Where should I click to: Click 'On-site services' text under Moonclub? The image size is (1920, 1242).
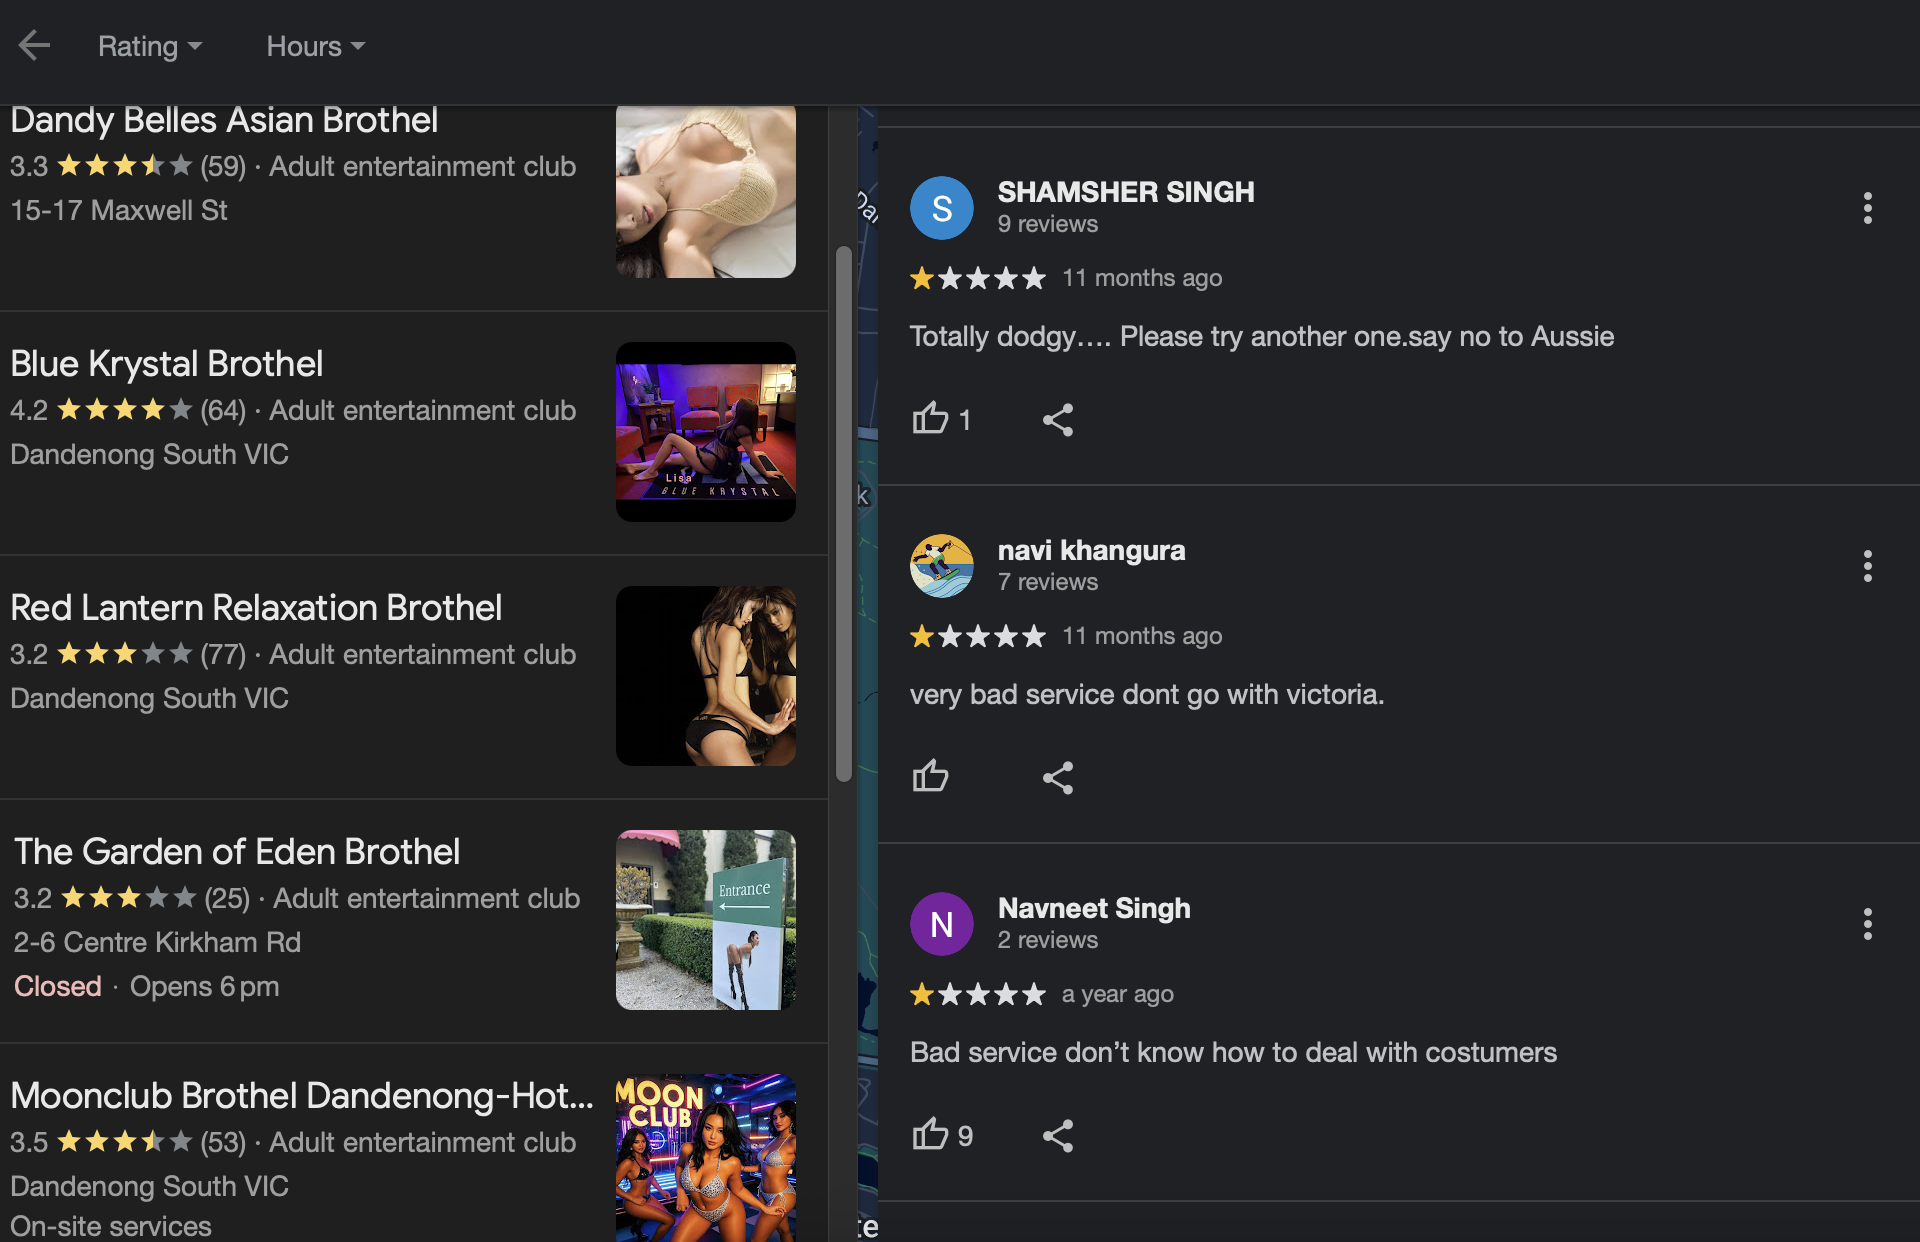pyautogui.click(x=111, y=1226)
